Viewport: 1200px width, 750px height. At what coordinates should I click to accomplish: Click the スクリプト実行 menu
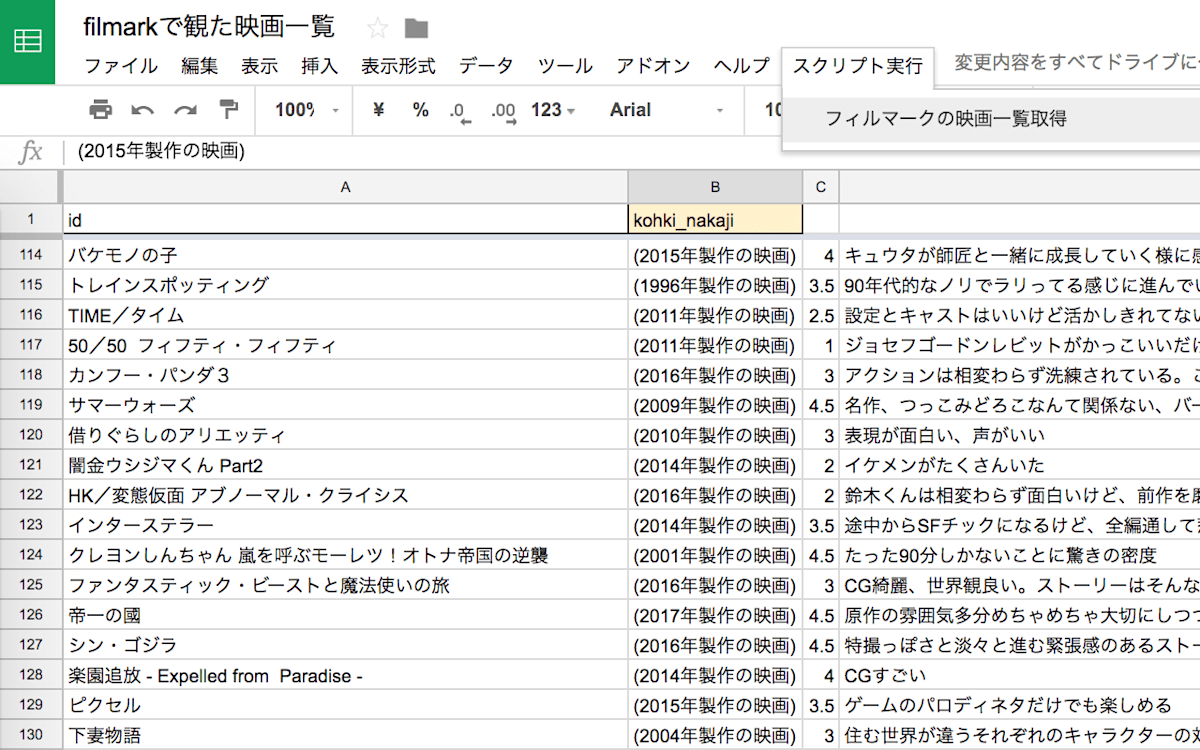(x=858, y=66)
